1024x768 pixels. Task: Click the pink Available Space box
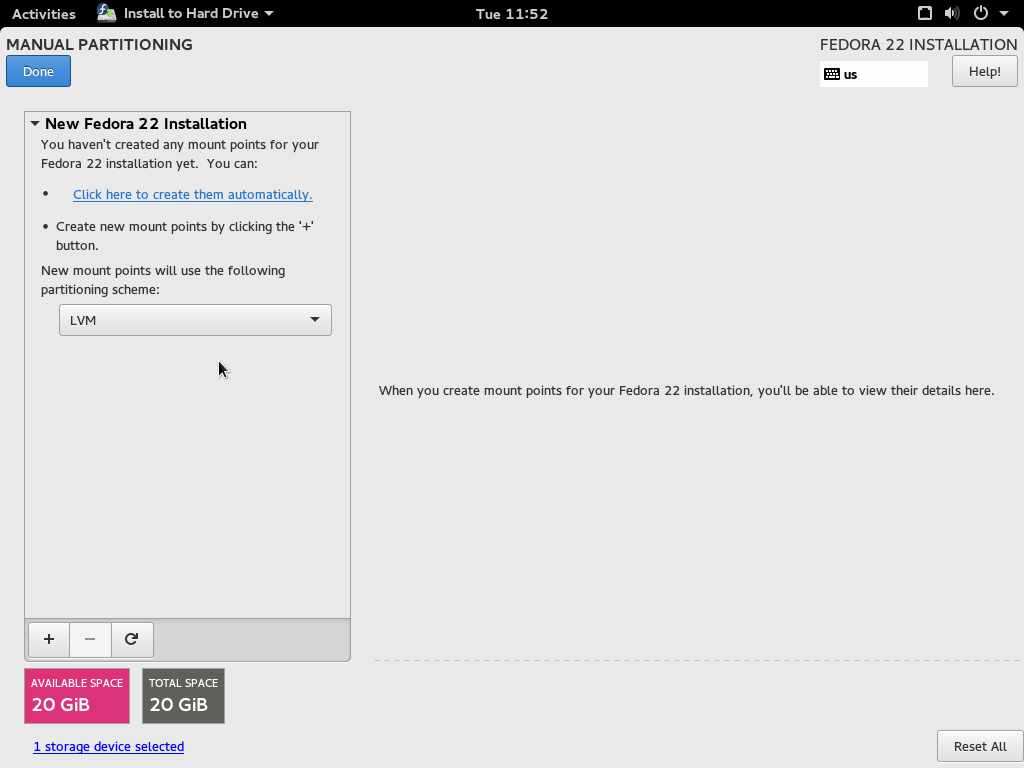click(x=77, y=695)
